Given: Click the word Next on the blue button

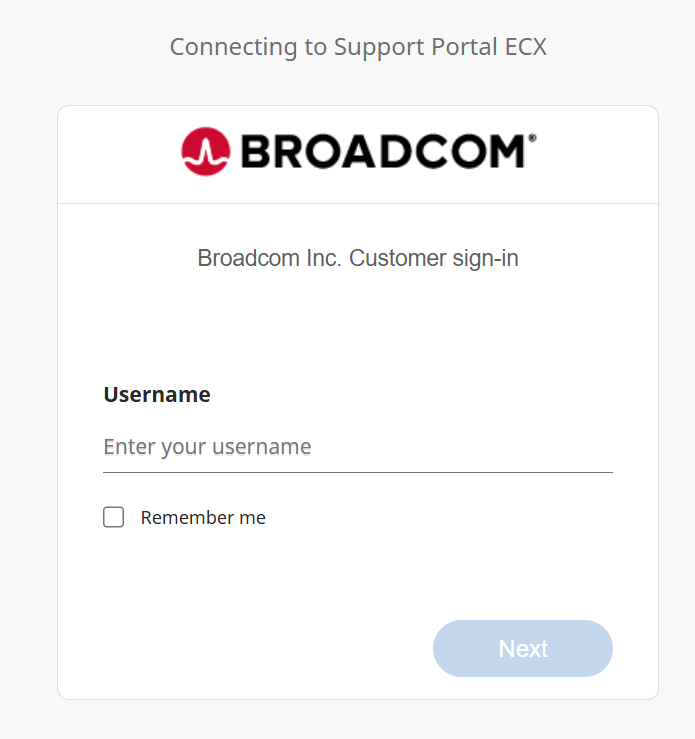Looking at the screenshot, I should click(x=523, y=649).
